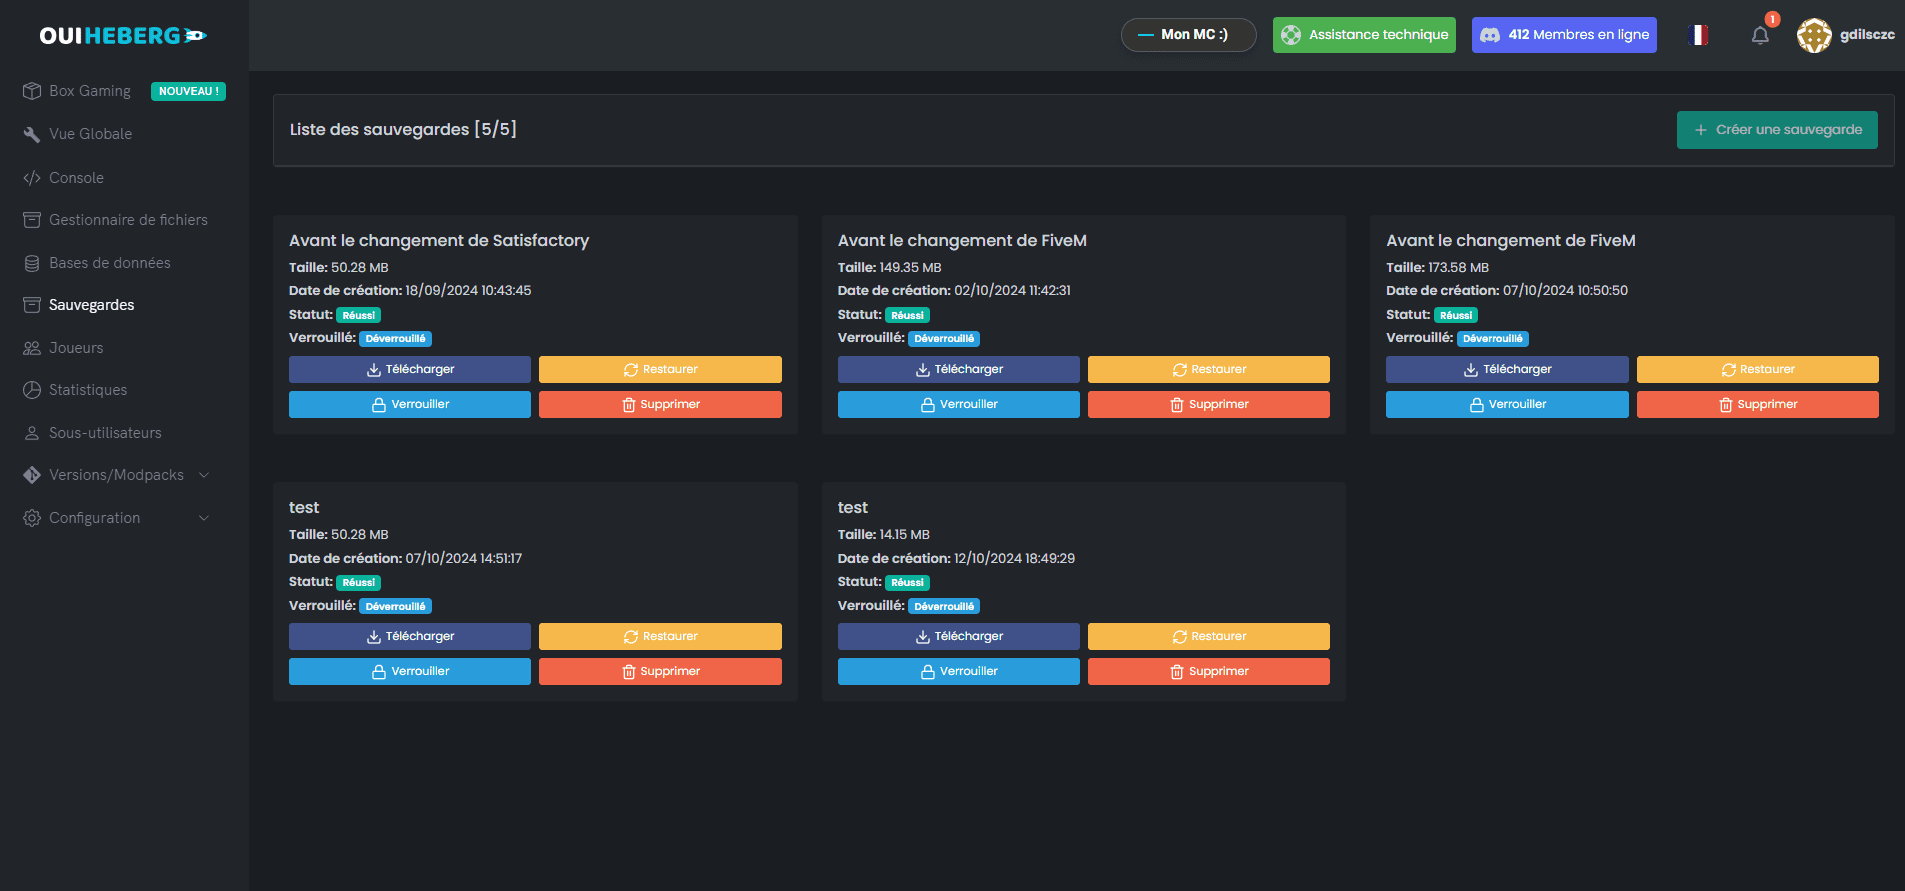Screen dimensions: 1905x891
Task: Click 412 Membres en ligne button
Action: pos(1564,35)
